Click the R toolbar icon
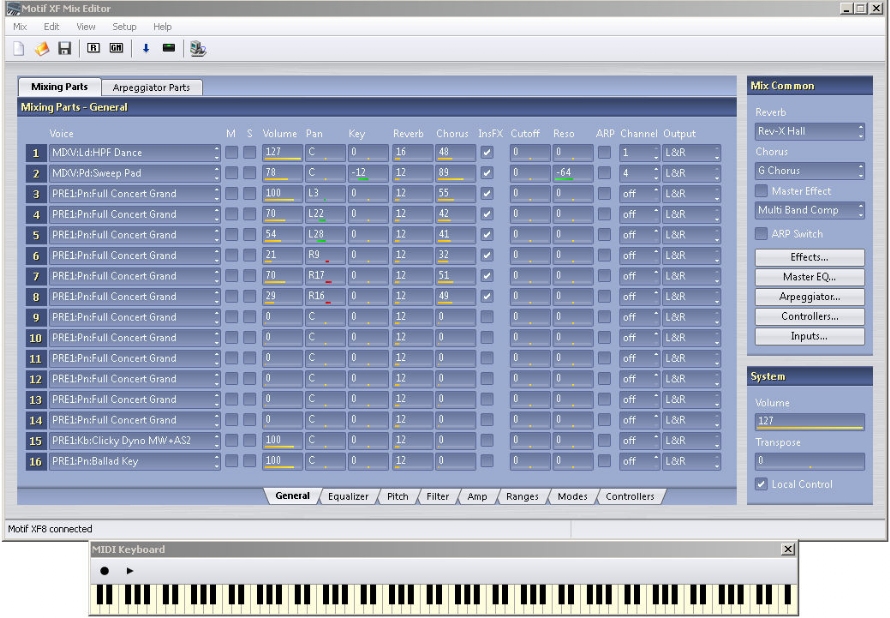890x618 pixels. 93,48
